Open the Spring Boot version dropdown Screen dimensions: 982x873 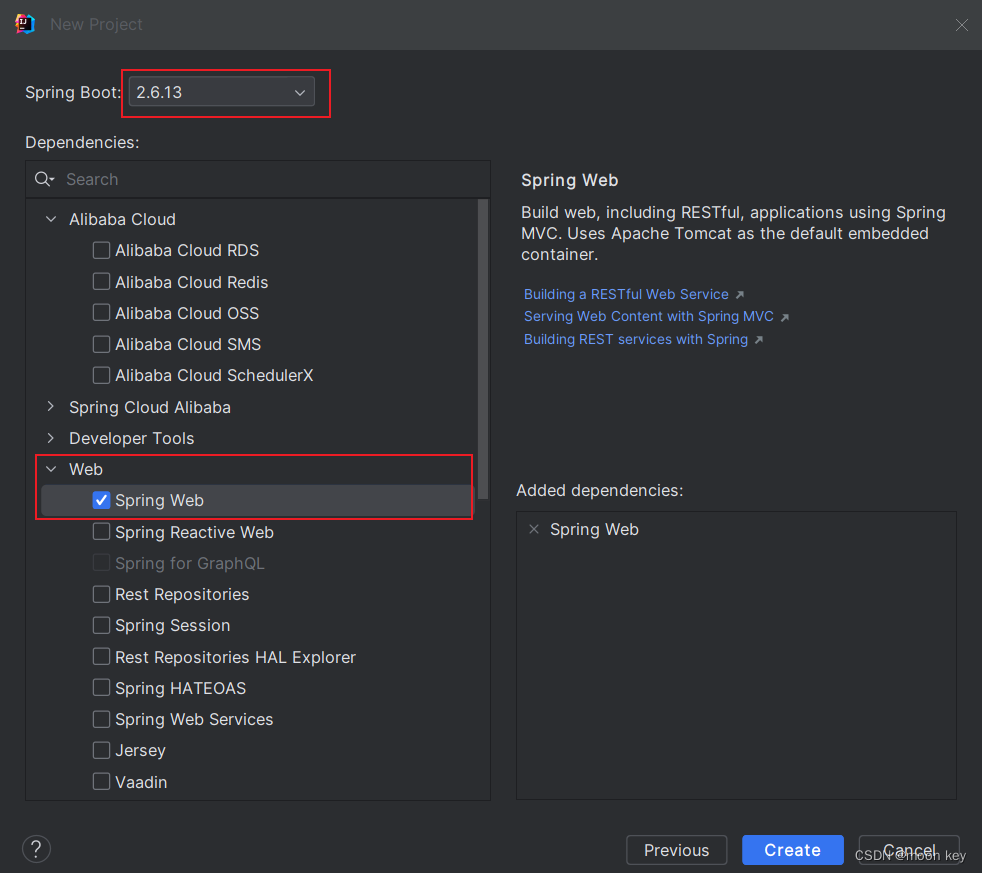[221, 92]
